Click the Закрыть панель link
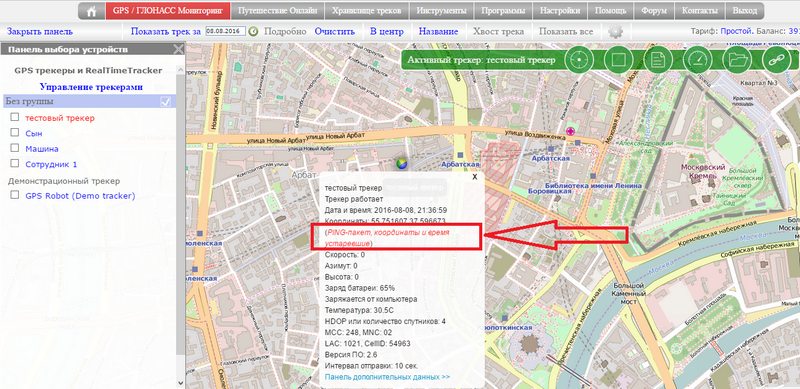800x389 pixels. click(40, 32)
